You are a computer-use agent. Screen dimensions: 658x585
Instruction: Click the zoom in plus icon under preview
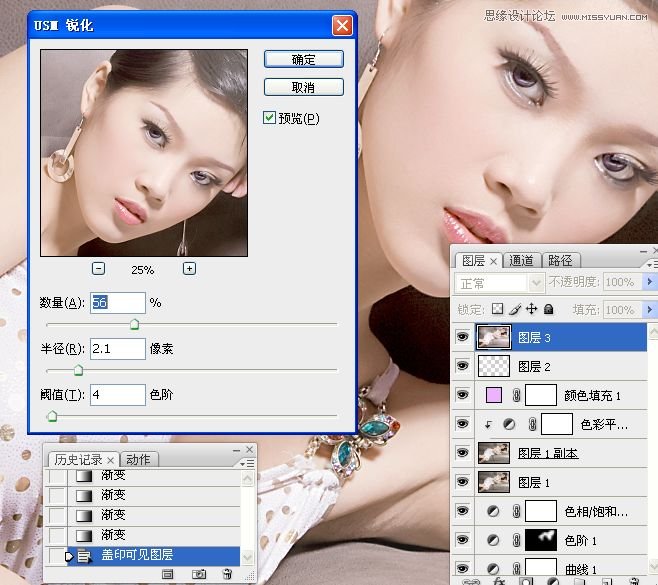tap(189, 268)
